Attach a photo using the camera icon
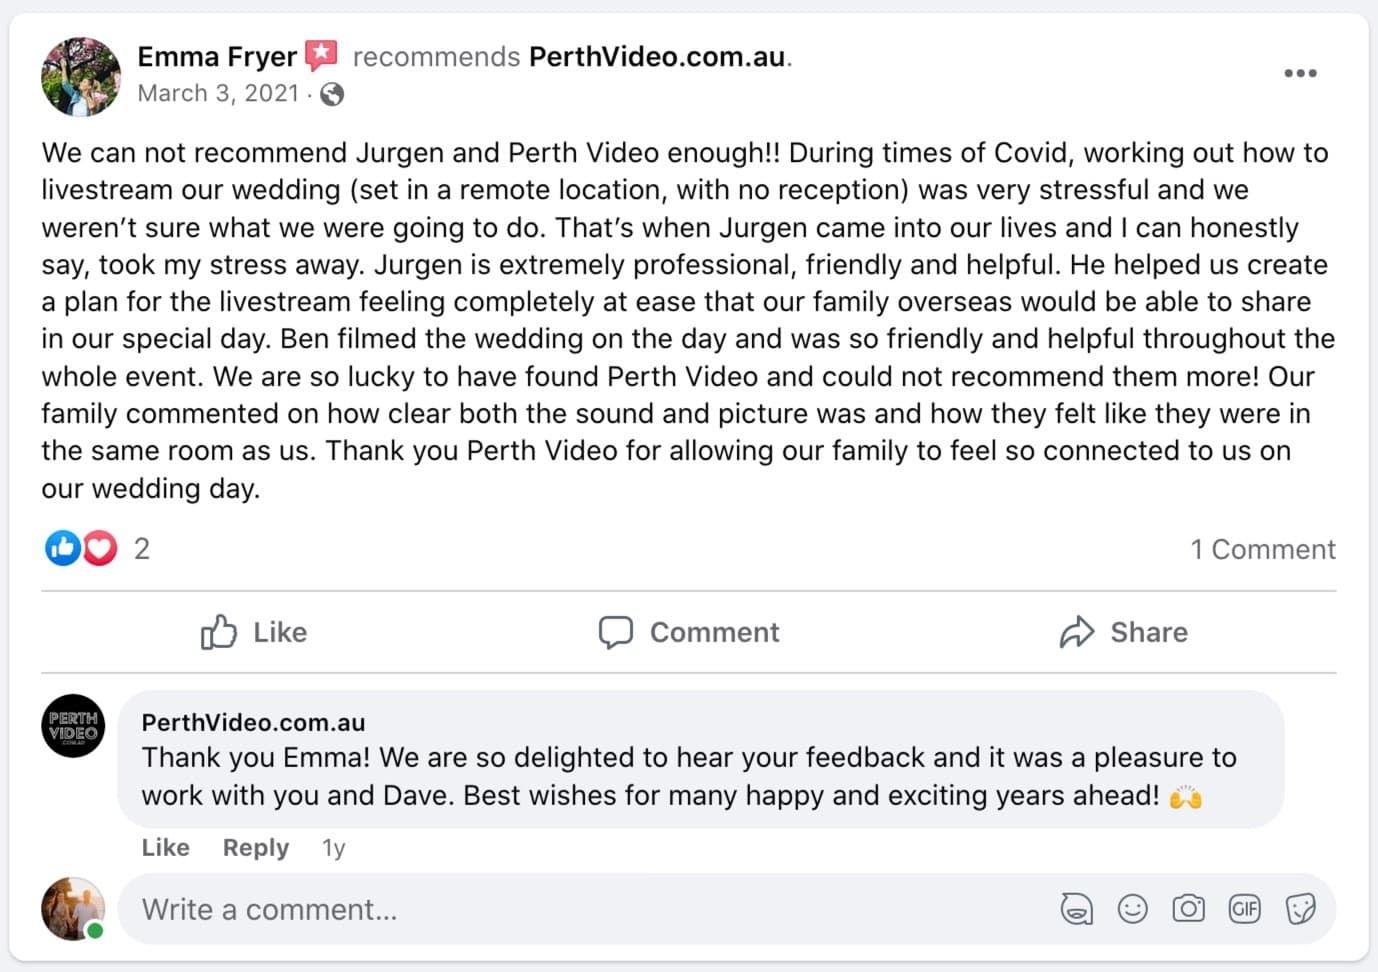 [x=1188, y=909]
